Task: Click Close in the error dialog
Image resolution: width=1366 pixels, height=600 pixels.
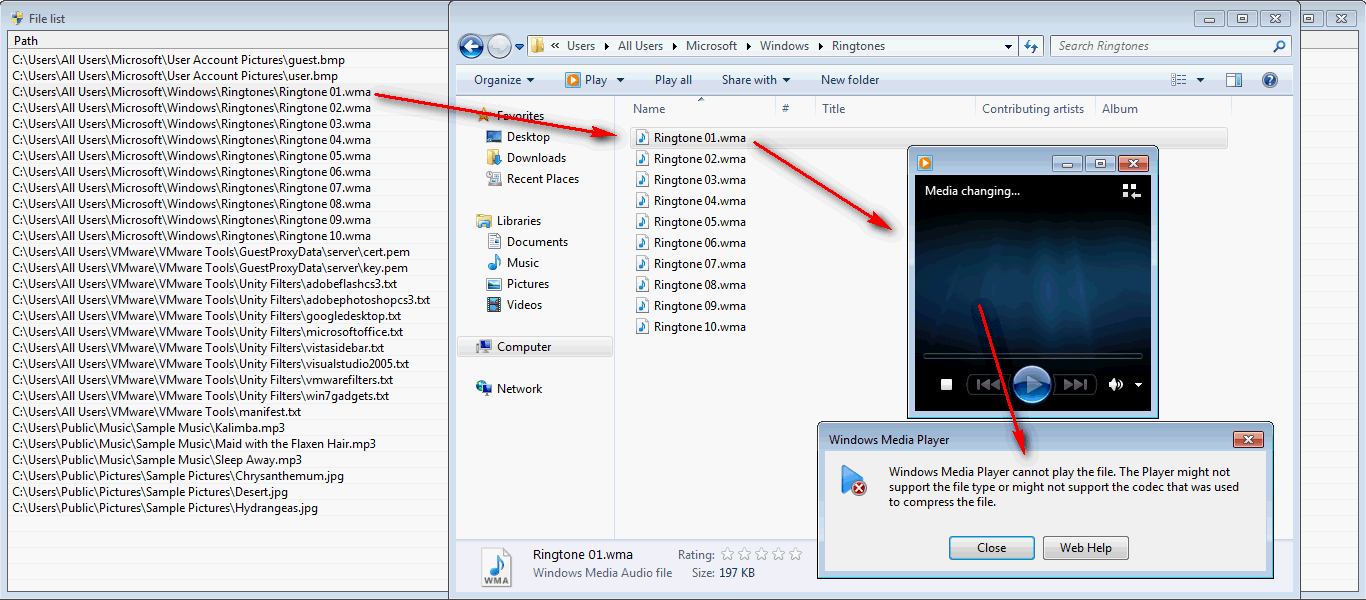Action: pos(992,548)
